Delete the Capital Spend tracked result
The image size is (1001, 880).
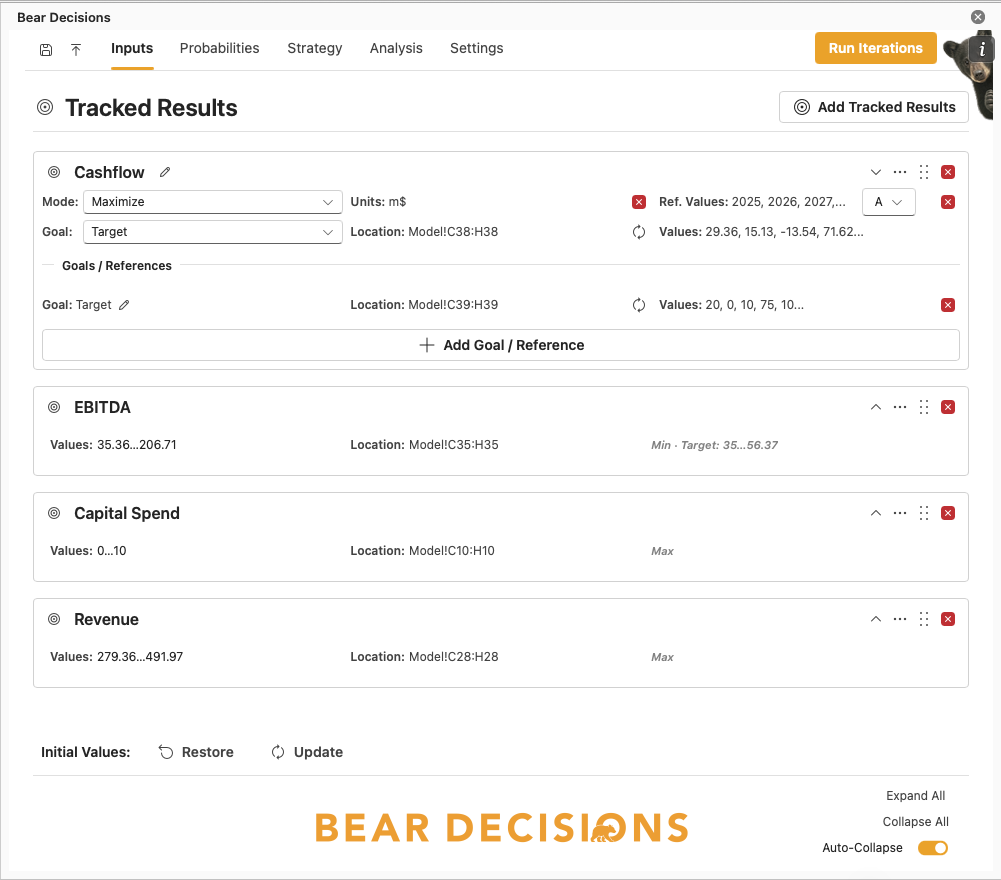tap(948, 513)
